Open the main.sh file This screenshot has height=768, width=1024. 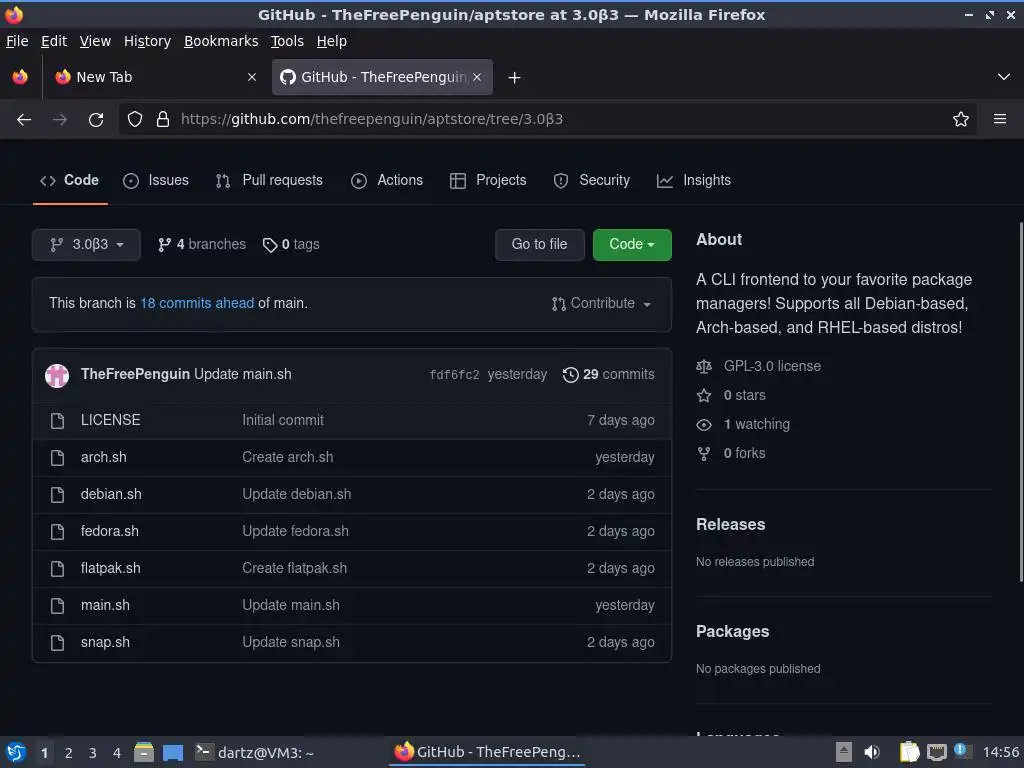pyautogui.click(x=105, y=605)
